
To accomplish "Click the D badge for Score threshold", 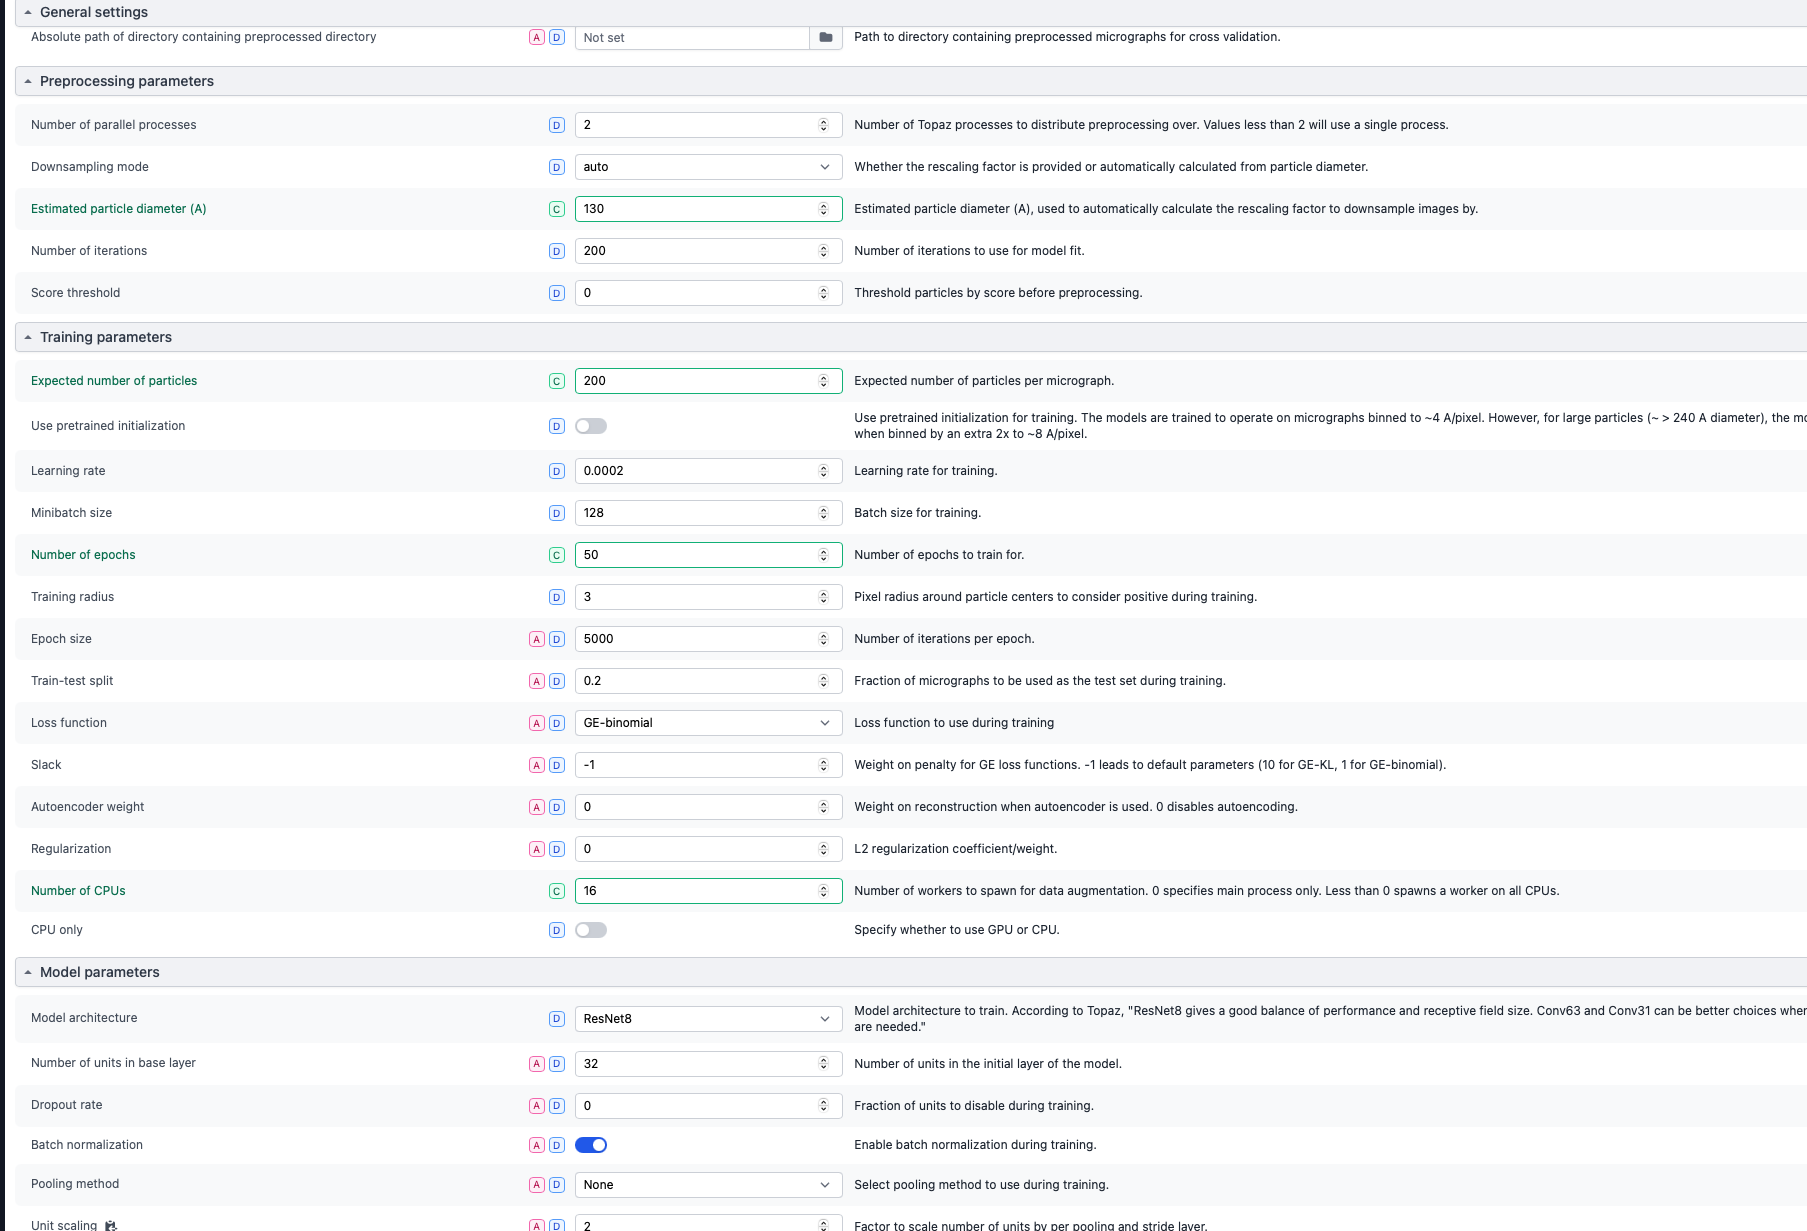I will [557, 293].
